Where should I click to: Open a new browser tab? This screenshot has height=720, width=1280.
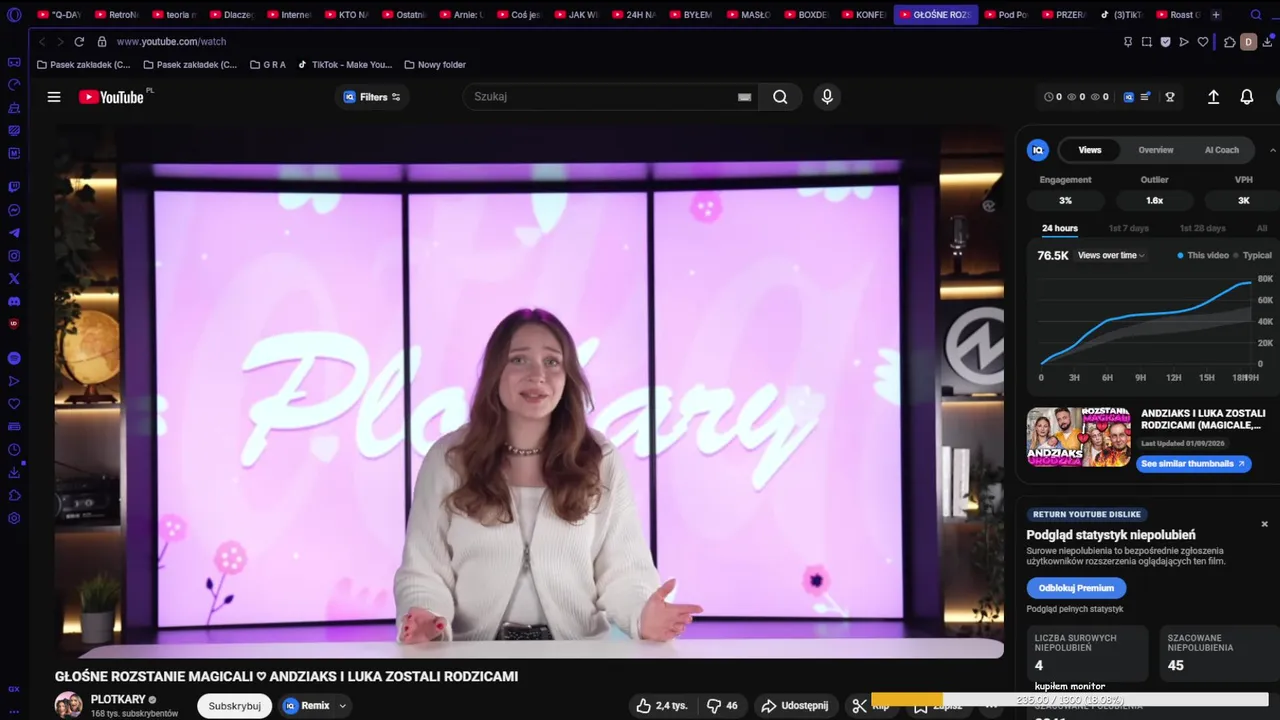(x=1216, y=15)
